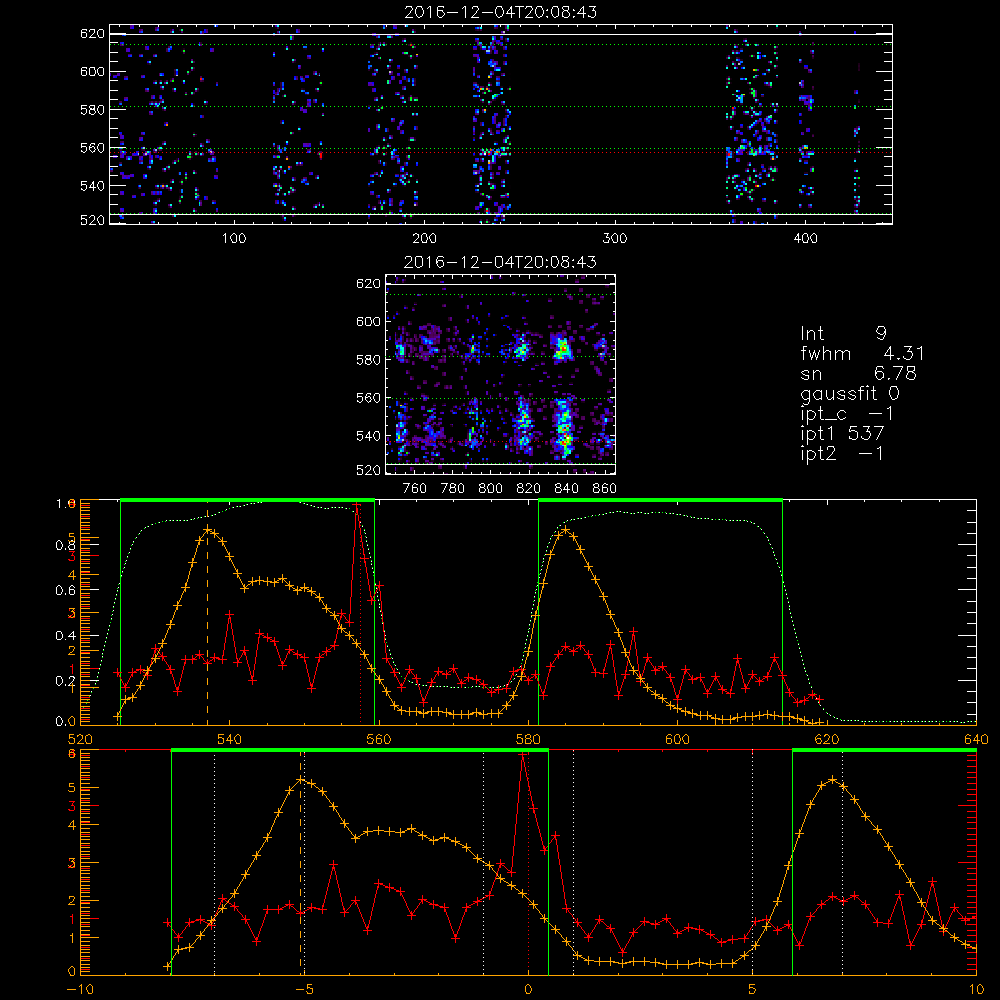This screenshot has height=1000, width=1000.
Task: Click the top plot's title timestamp 2016-12-04T20:08:43
Action: click(x=501, y=12)
